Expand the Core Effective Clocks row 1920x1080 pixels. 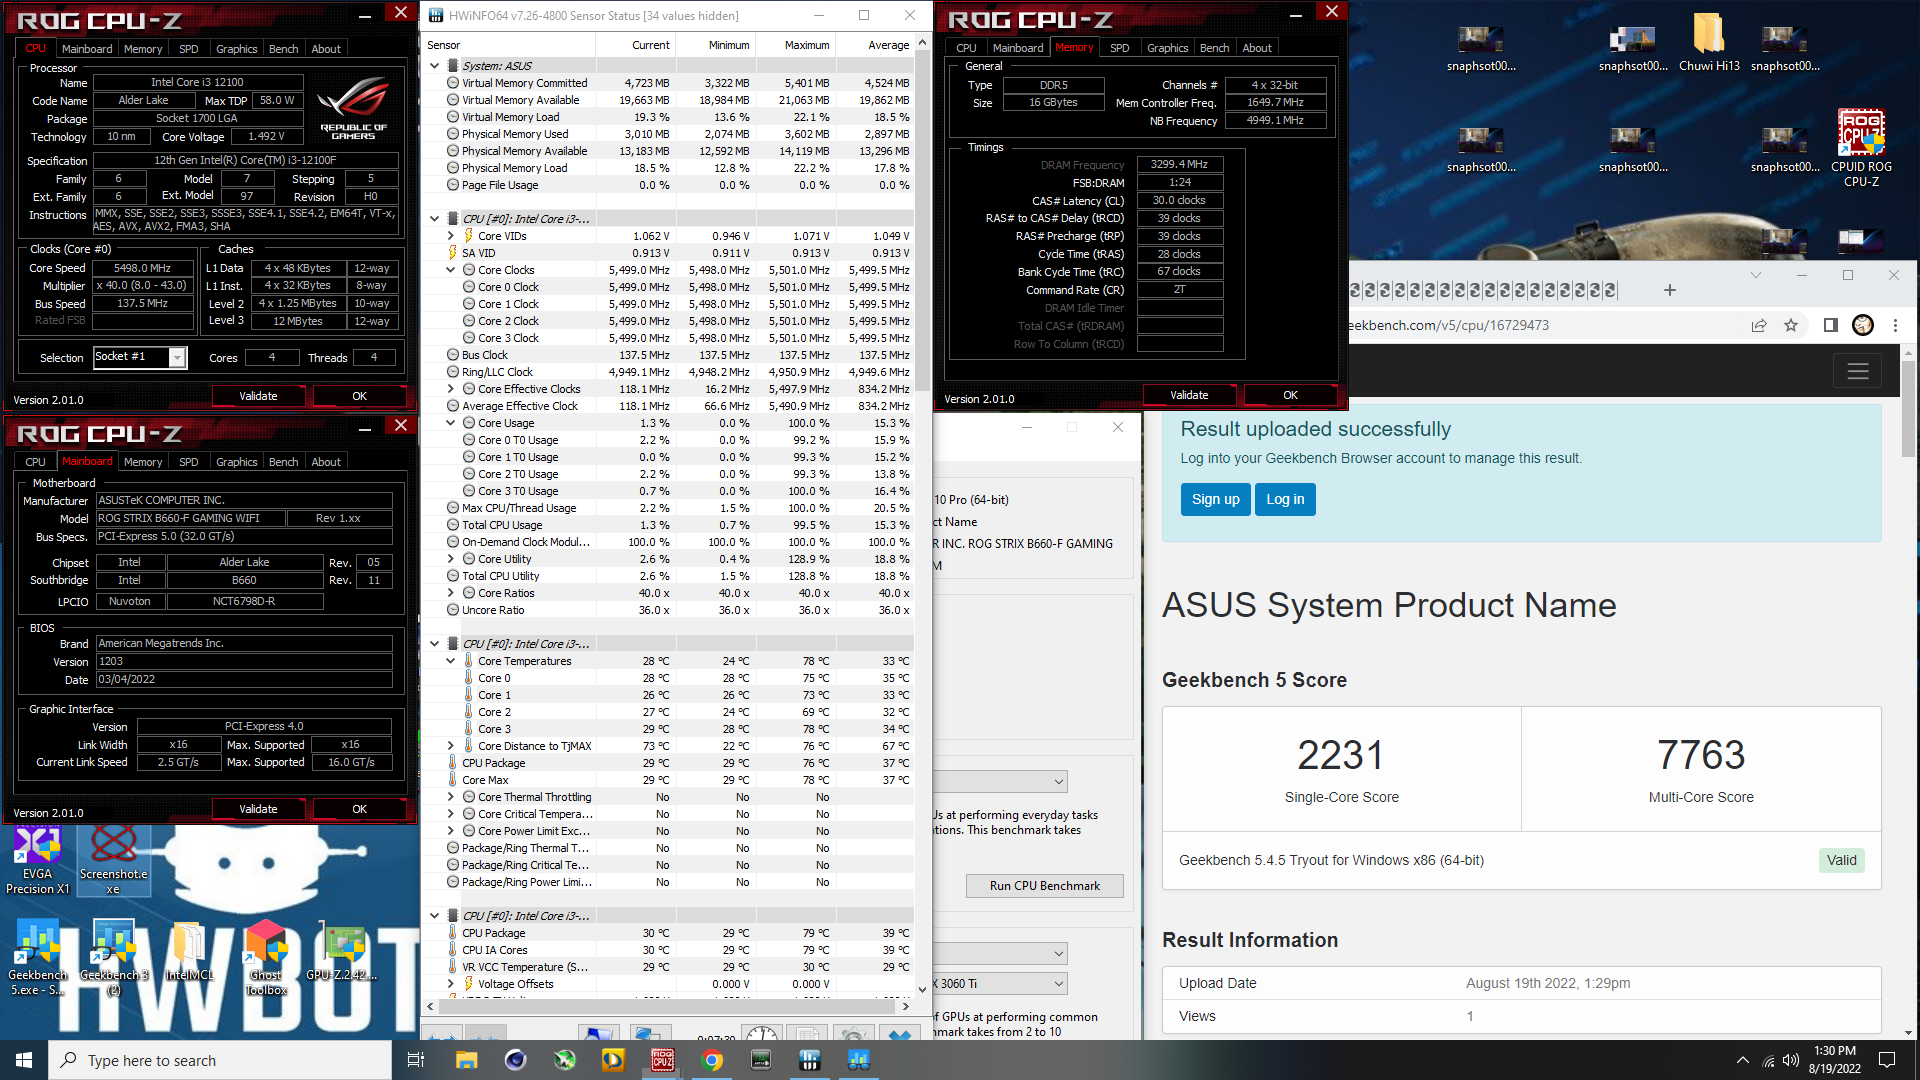tap(450, 389)
